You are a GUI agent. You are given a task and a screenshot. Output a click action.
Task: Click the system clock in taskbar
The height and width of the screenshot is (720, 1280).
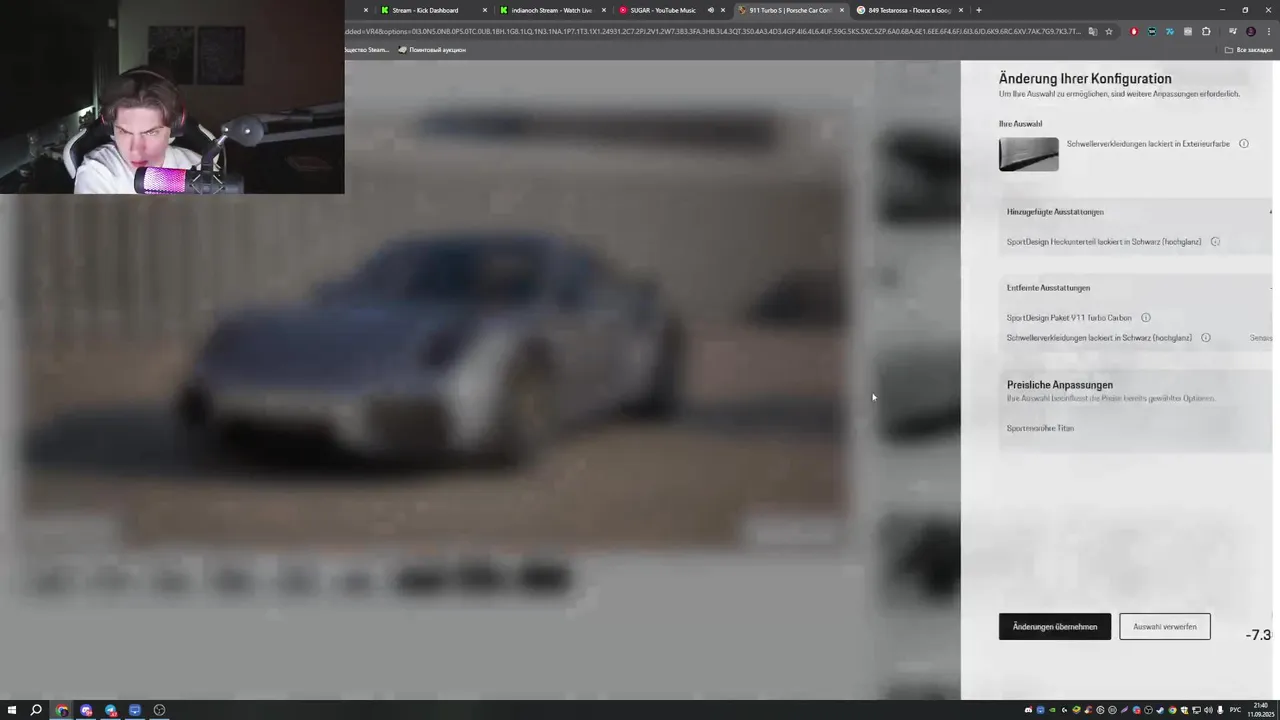[x=1261, y=710]
